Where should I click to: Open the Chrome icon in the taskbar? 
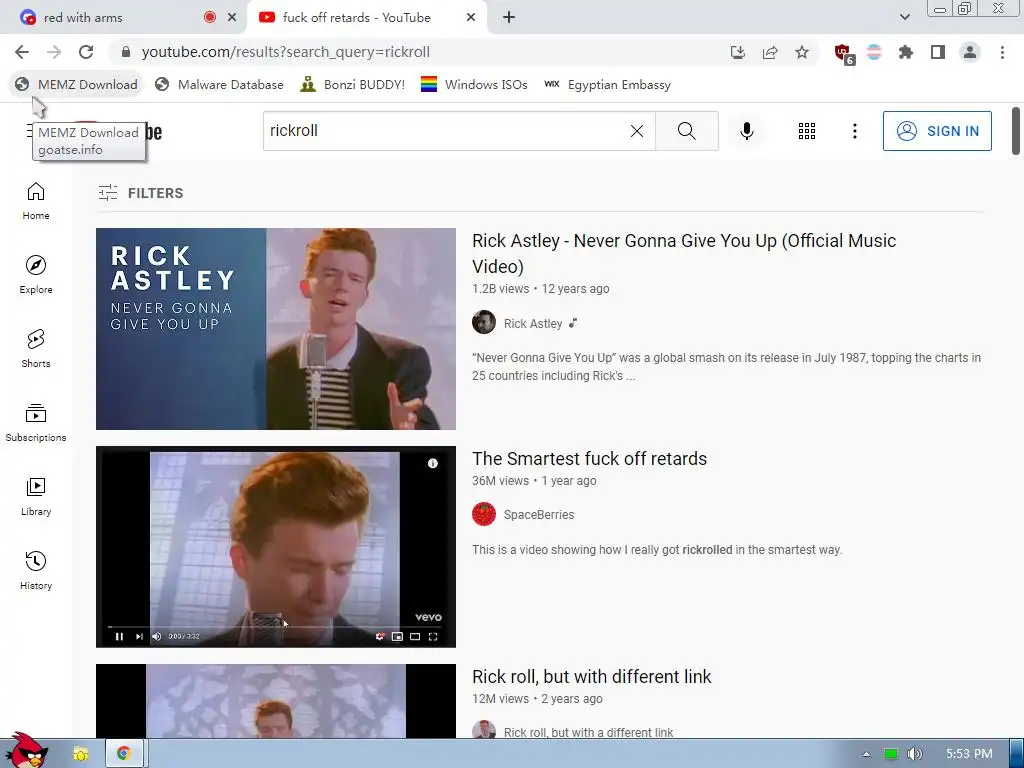(x=123, y=754)
